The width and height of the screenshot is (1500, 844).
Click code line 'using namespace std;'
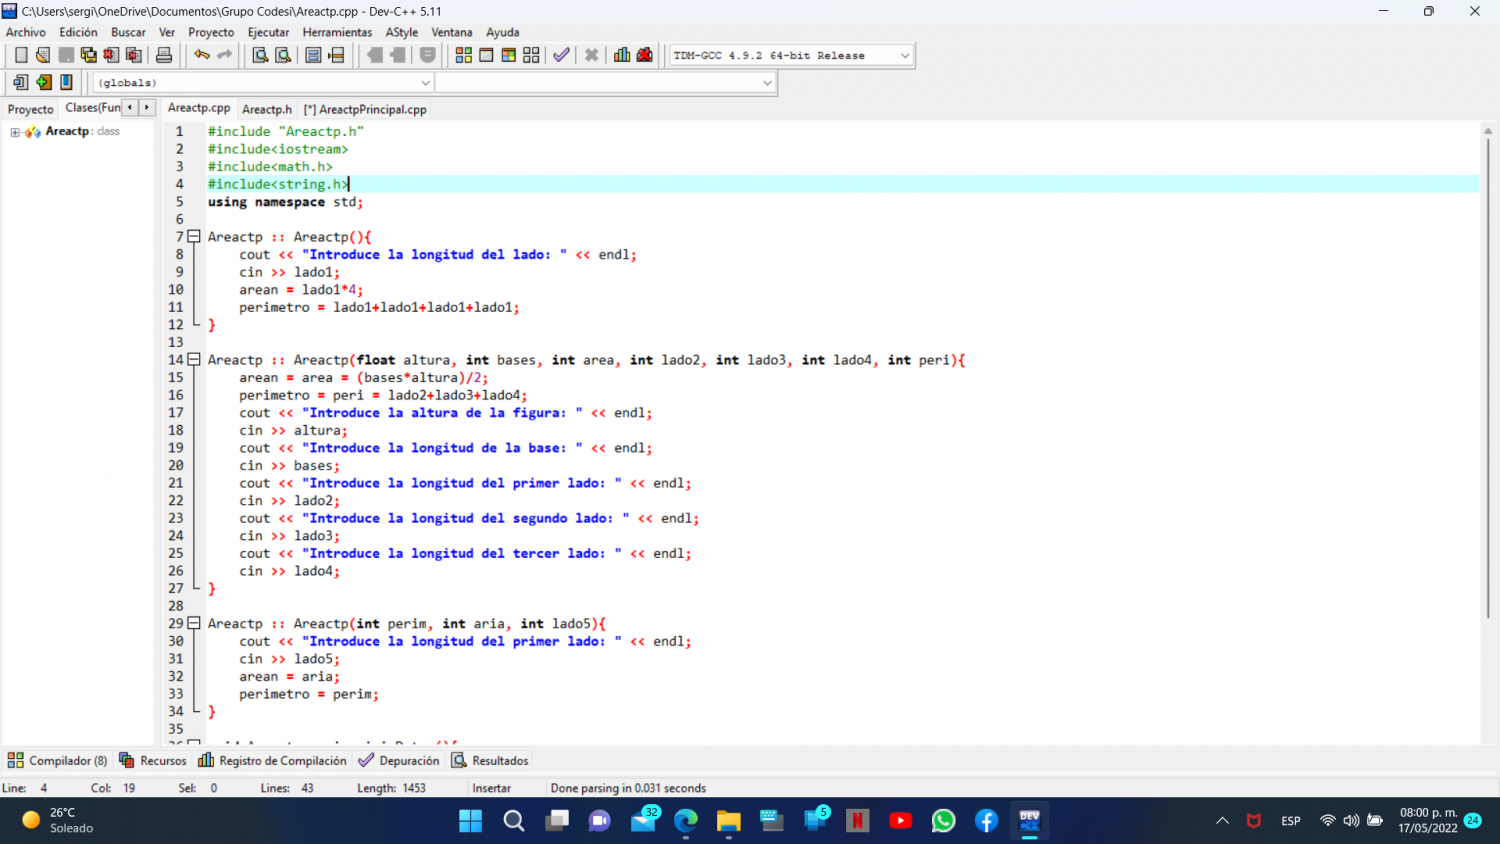click(285, 202)
